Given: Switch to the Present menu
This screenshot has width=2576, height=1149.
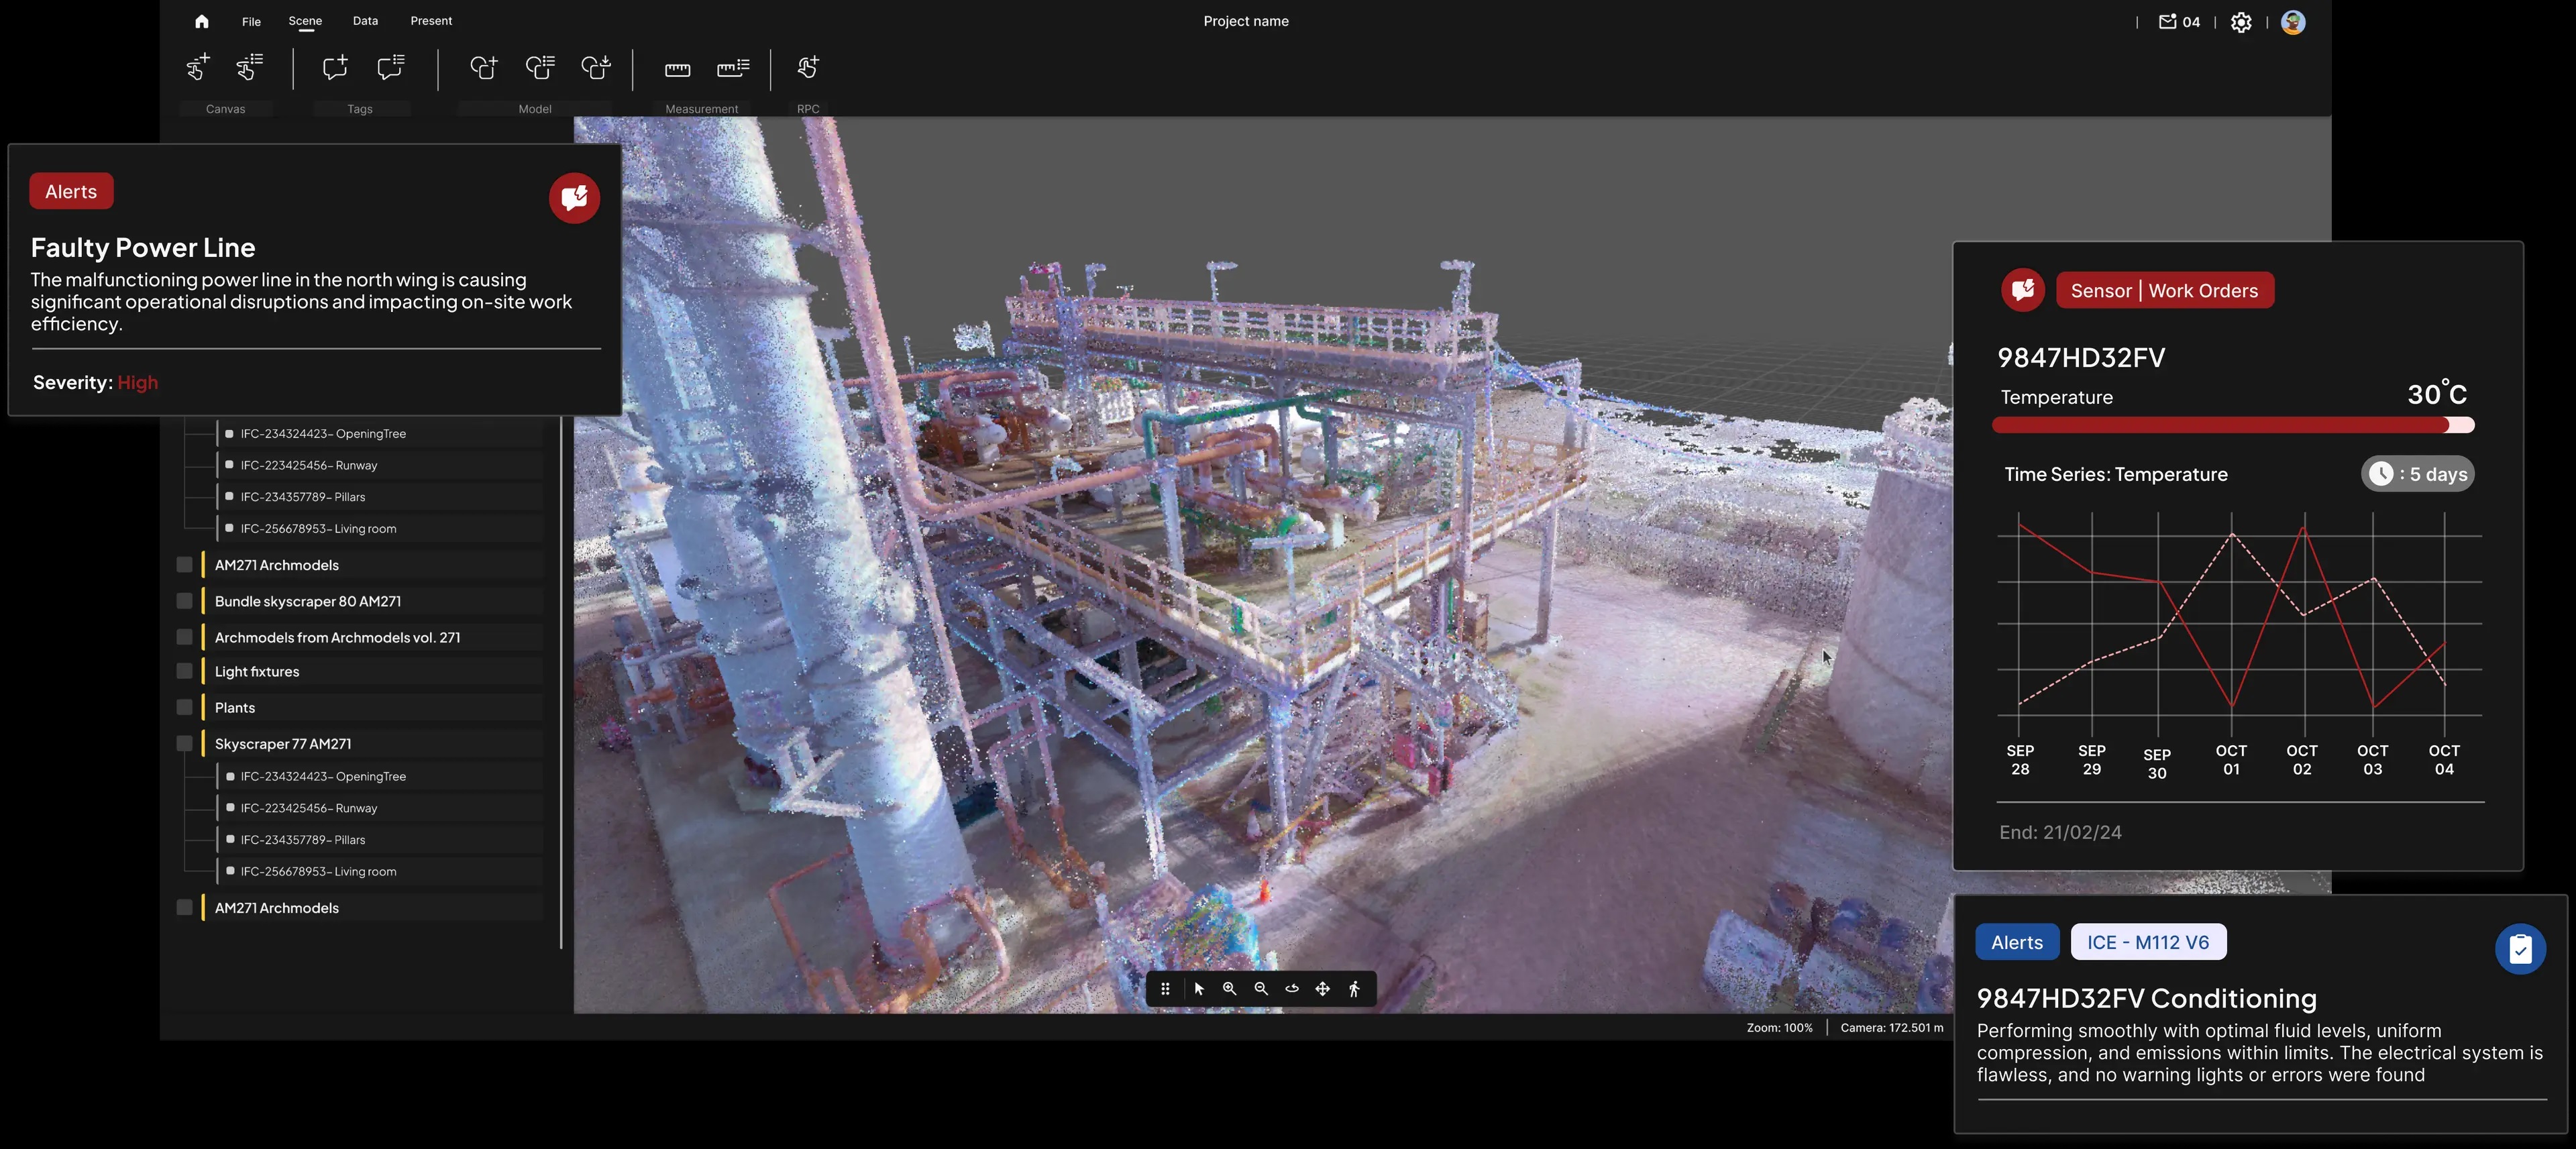Looking at the screenshot, I should coord(431,21).
